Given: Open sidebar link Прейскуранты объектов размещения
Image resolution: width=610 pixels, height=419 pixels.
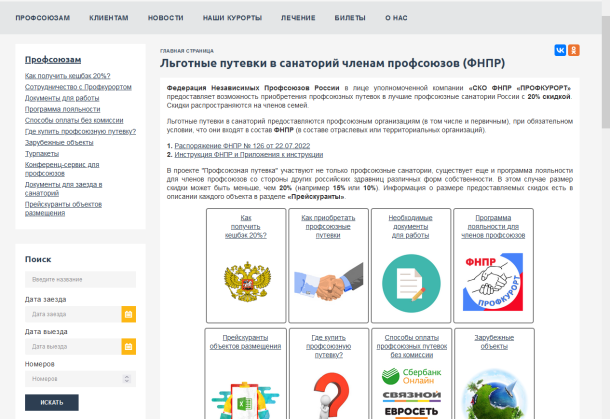Looking at the screenshot, I should pyautogui.click(x=63, y=209).
